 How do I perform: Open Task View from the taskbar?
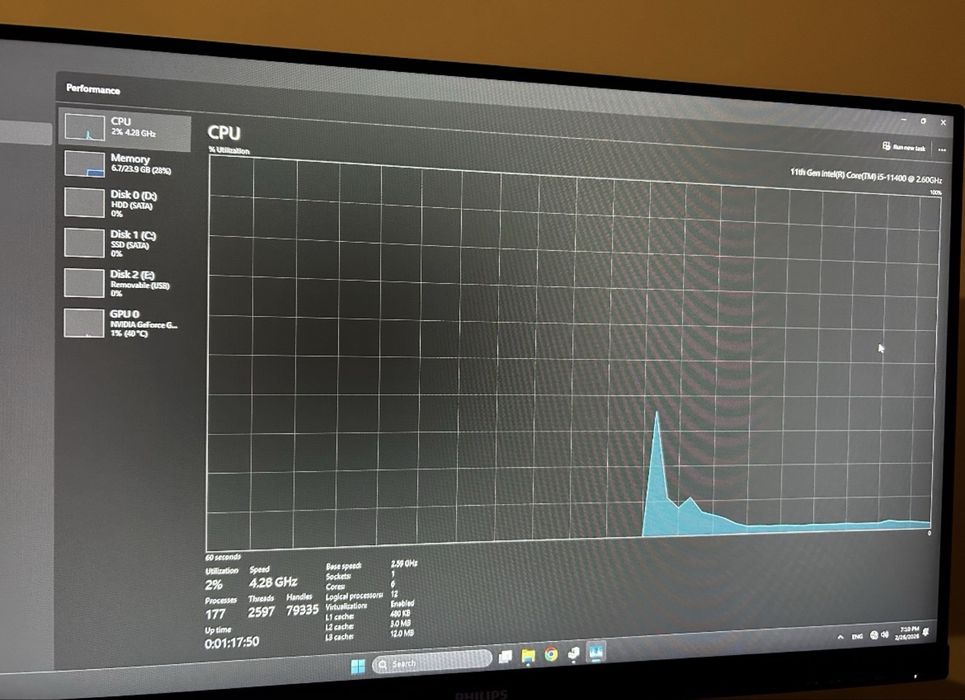click(x=505, y=657)
